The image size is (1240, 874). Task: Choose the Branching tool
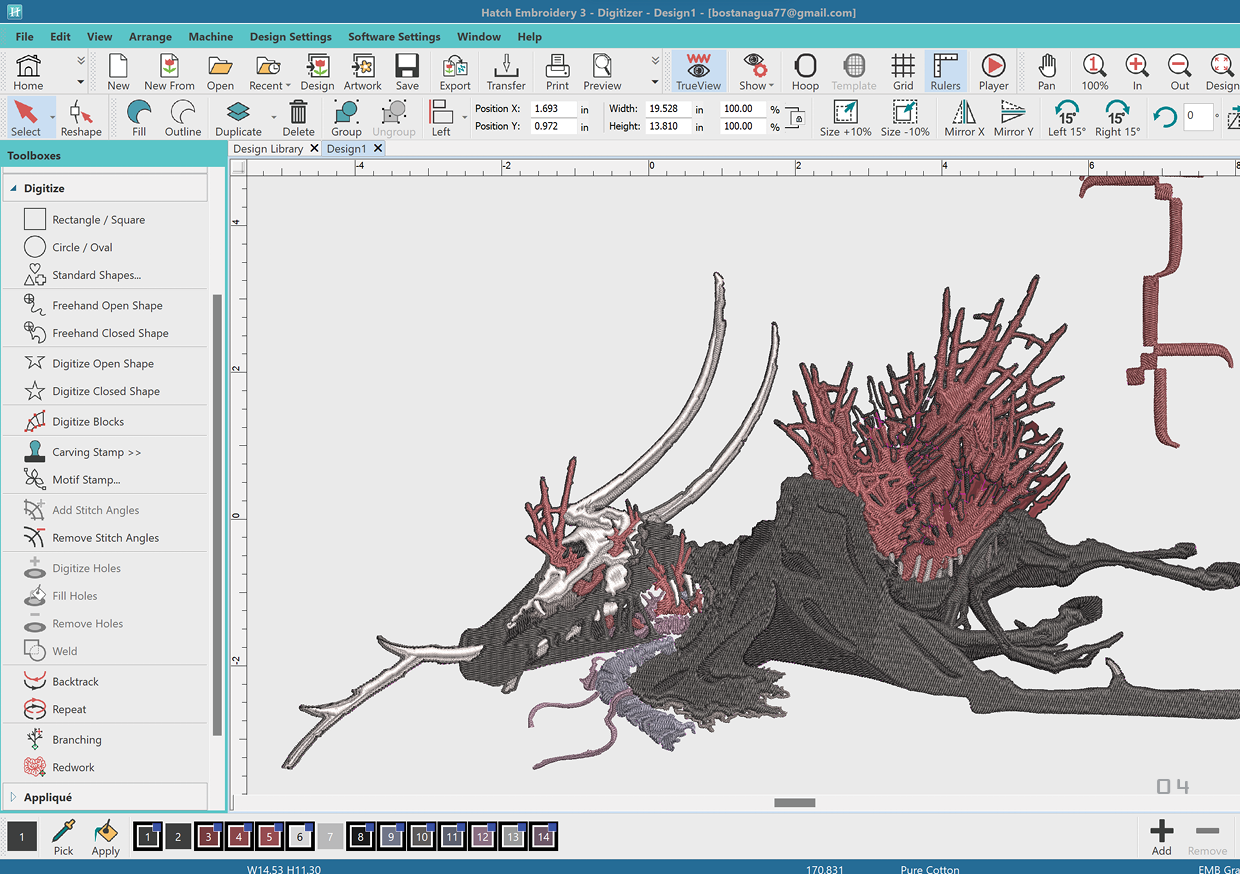coord(76,740)
